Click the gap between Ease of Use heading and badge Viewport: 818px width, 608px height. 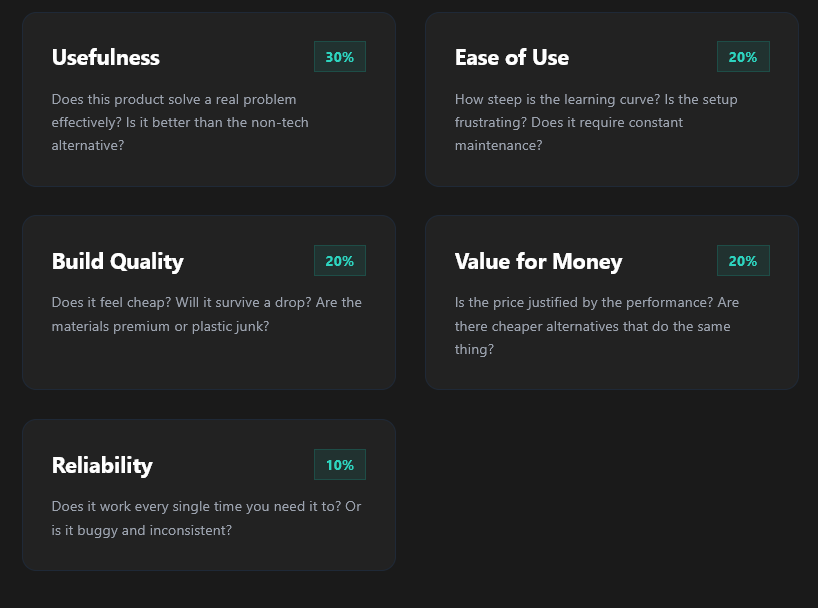642,58
